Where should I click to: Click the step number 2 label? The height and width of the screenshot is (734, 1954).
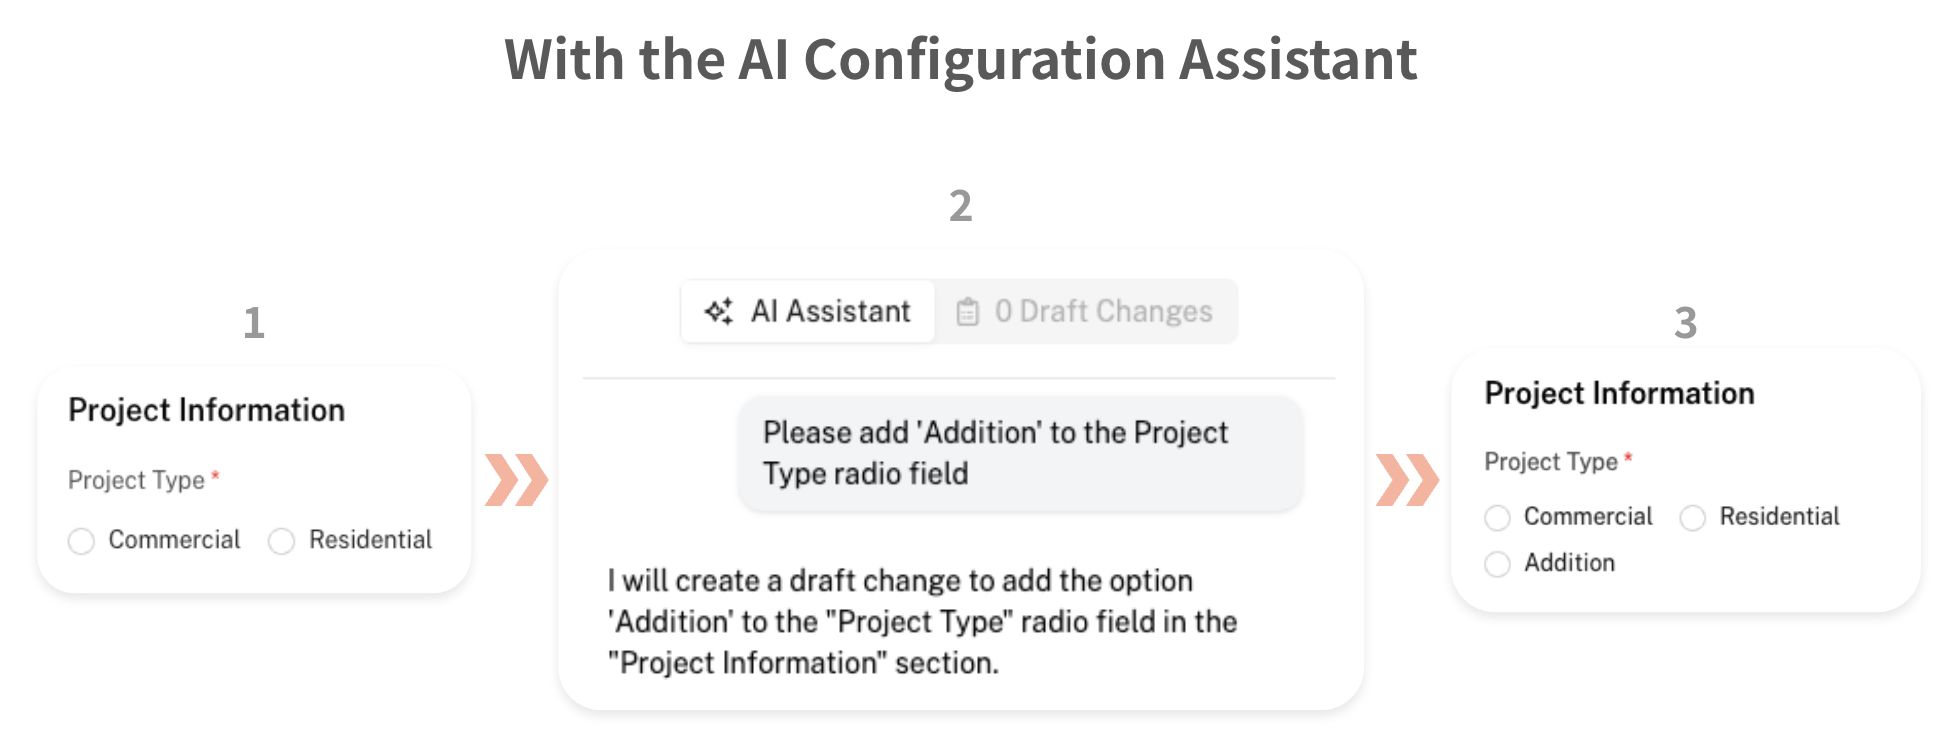coord(960,206)
